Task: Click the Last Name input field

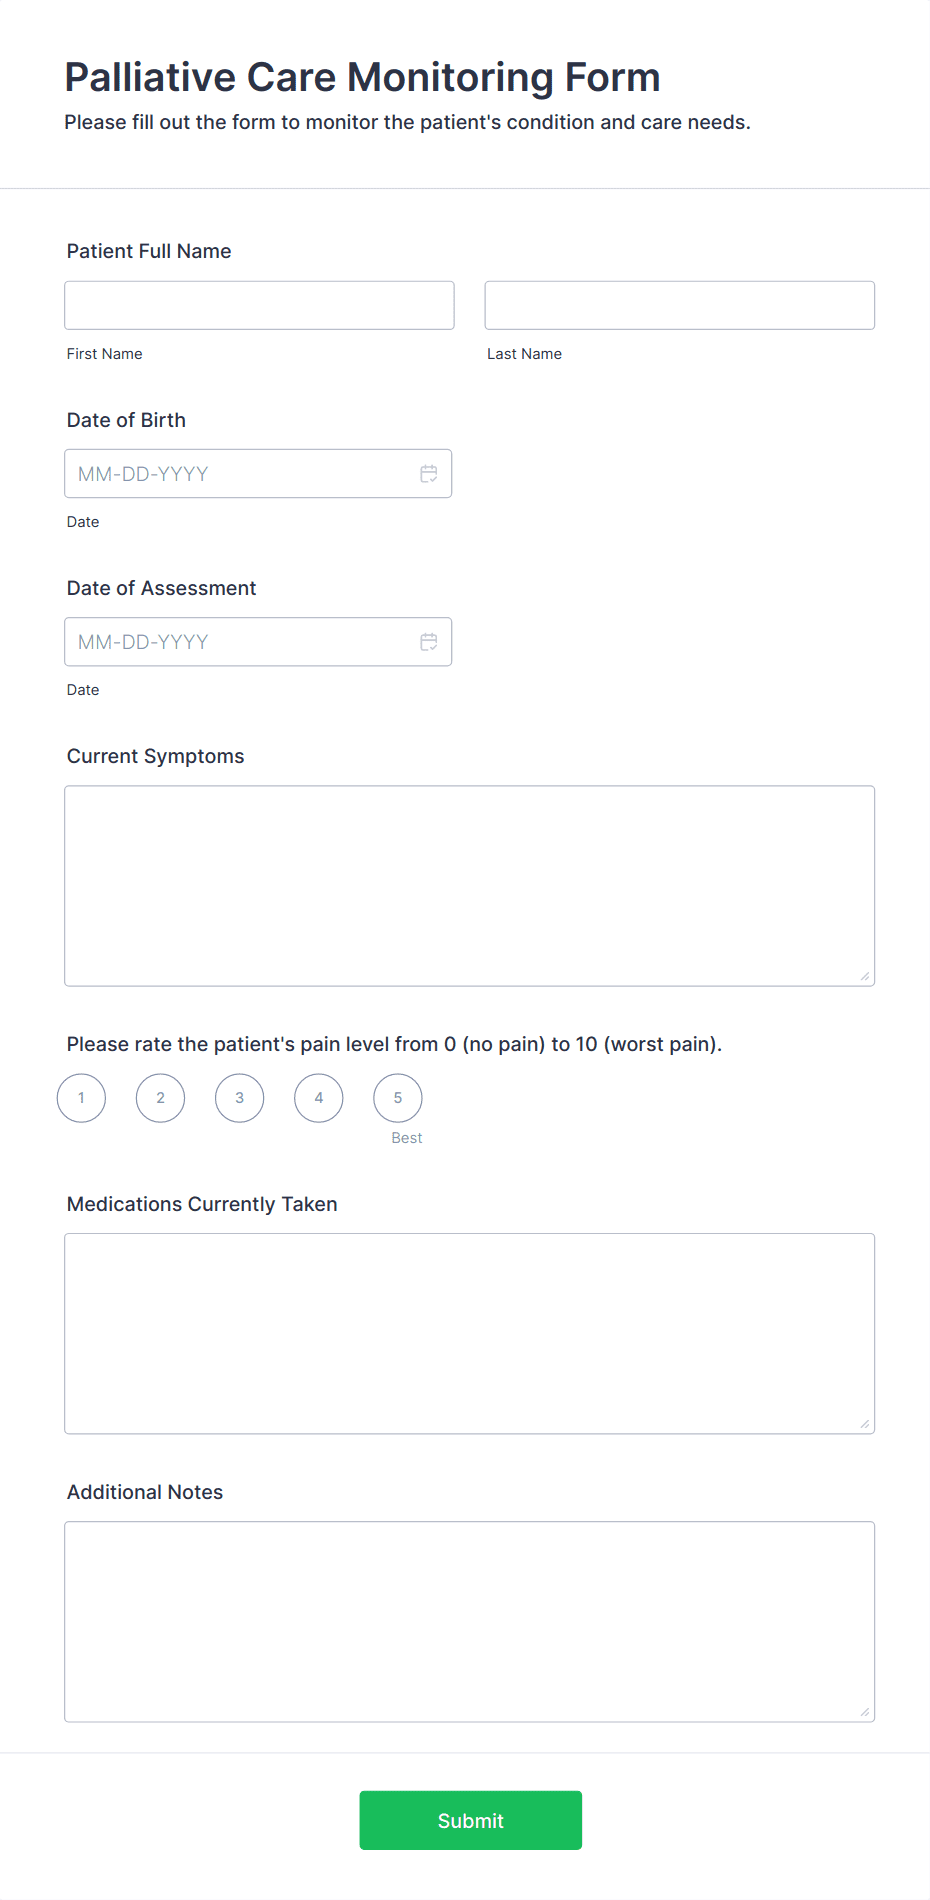Action: click(680, 305)
